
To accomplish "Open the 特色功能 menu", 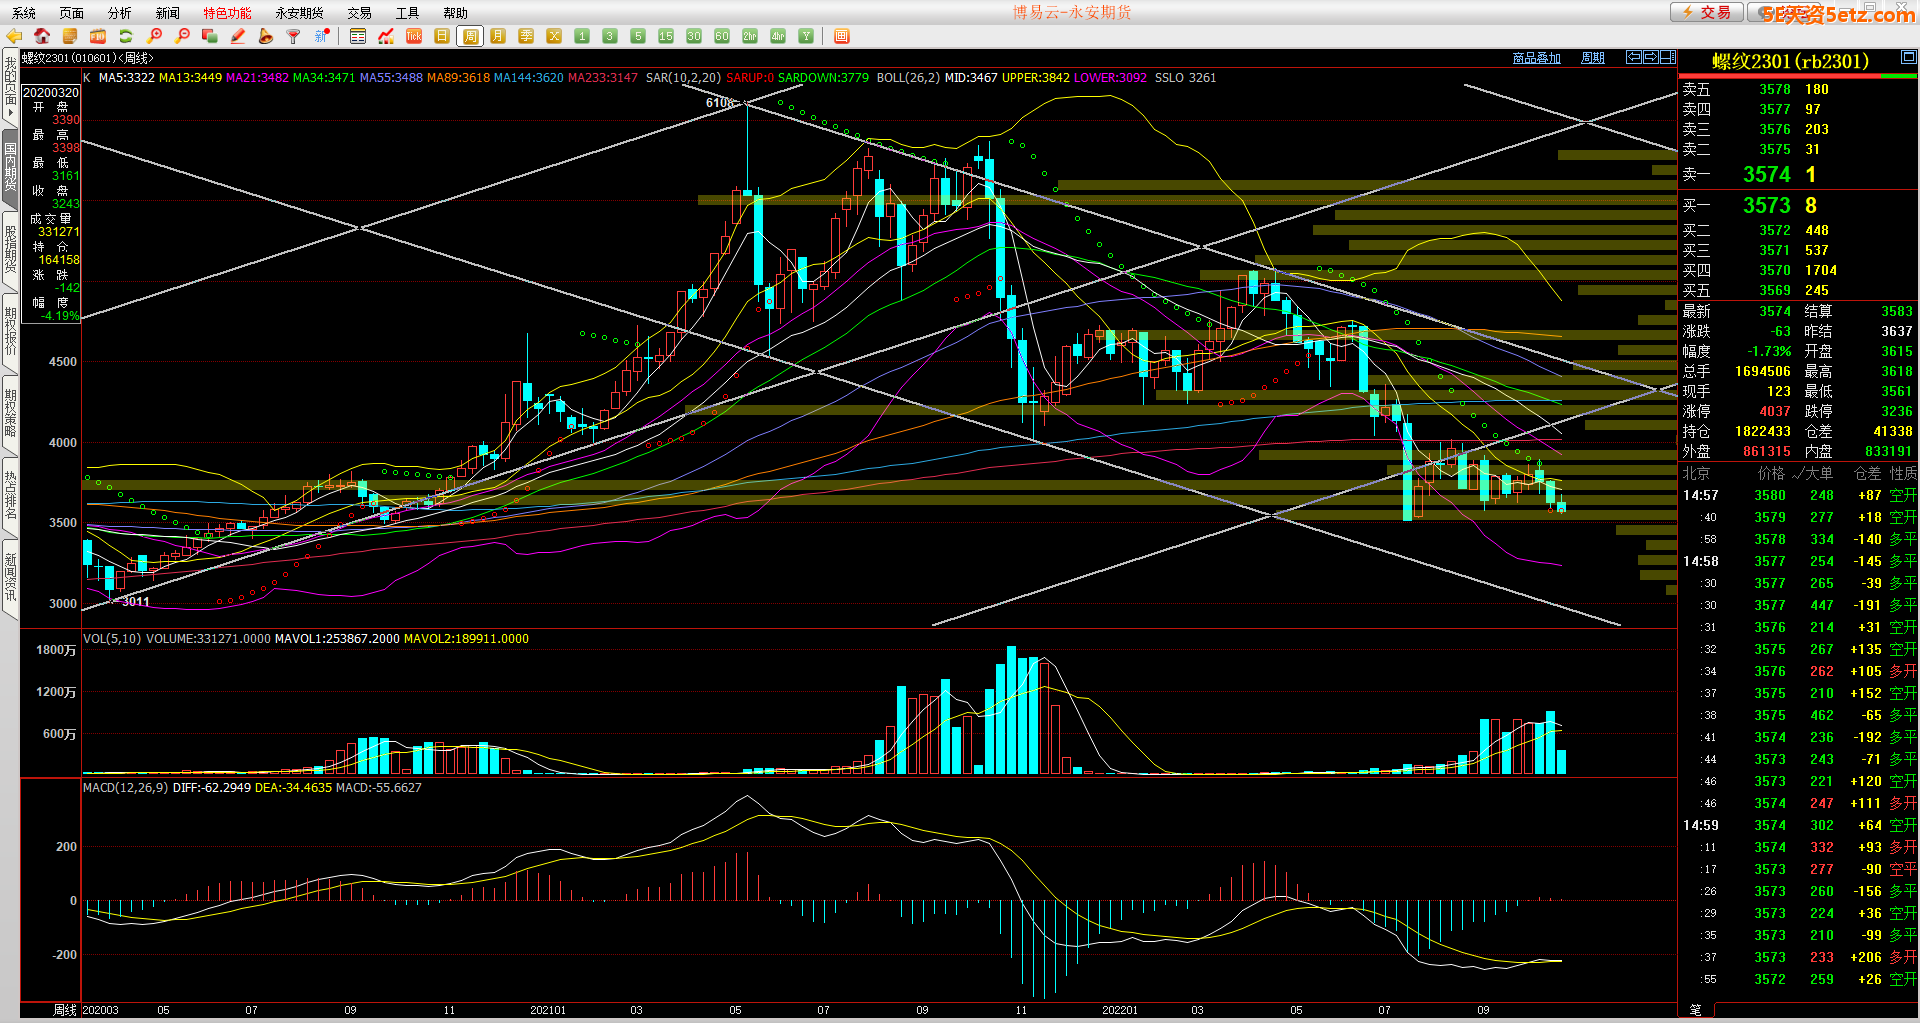I will pos(228,13).
